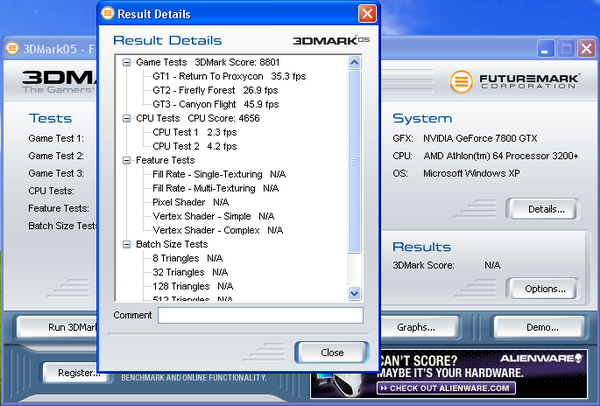Select Fill Rate - Single-Texturing row
This screenshot has width=600, height=406.
point(219,174)
